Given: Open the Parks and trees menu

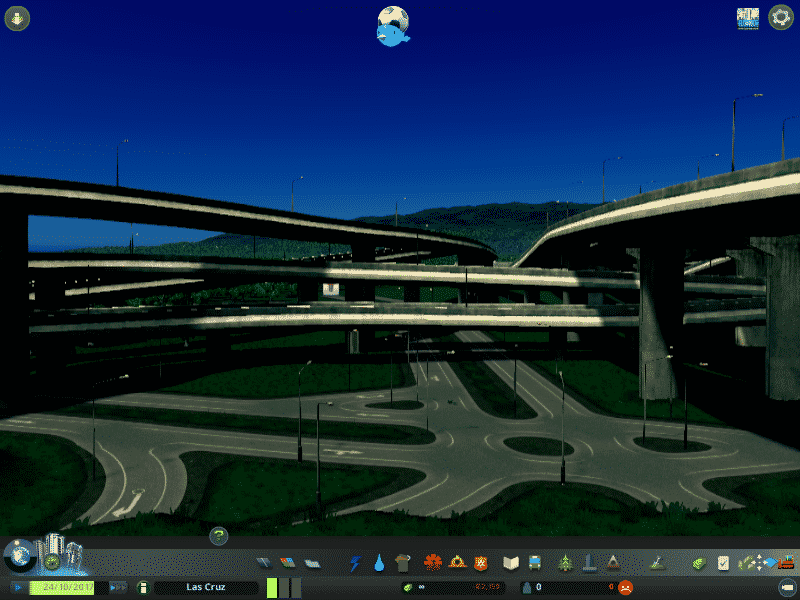Looking at the screenshot, I should [565, 564].
